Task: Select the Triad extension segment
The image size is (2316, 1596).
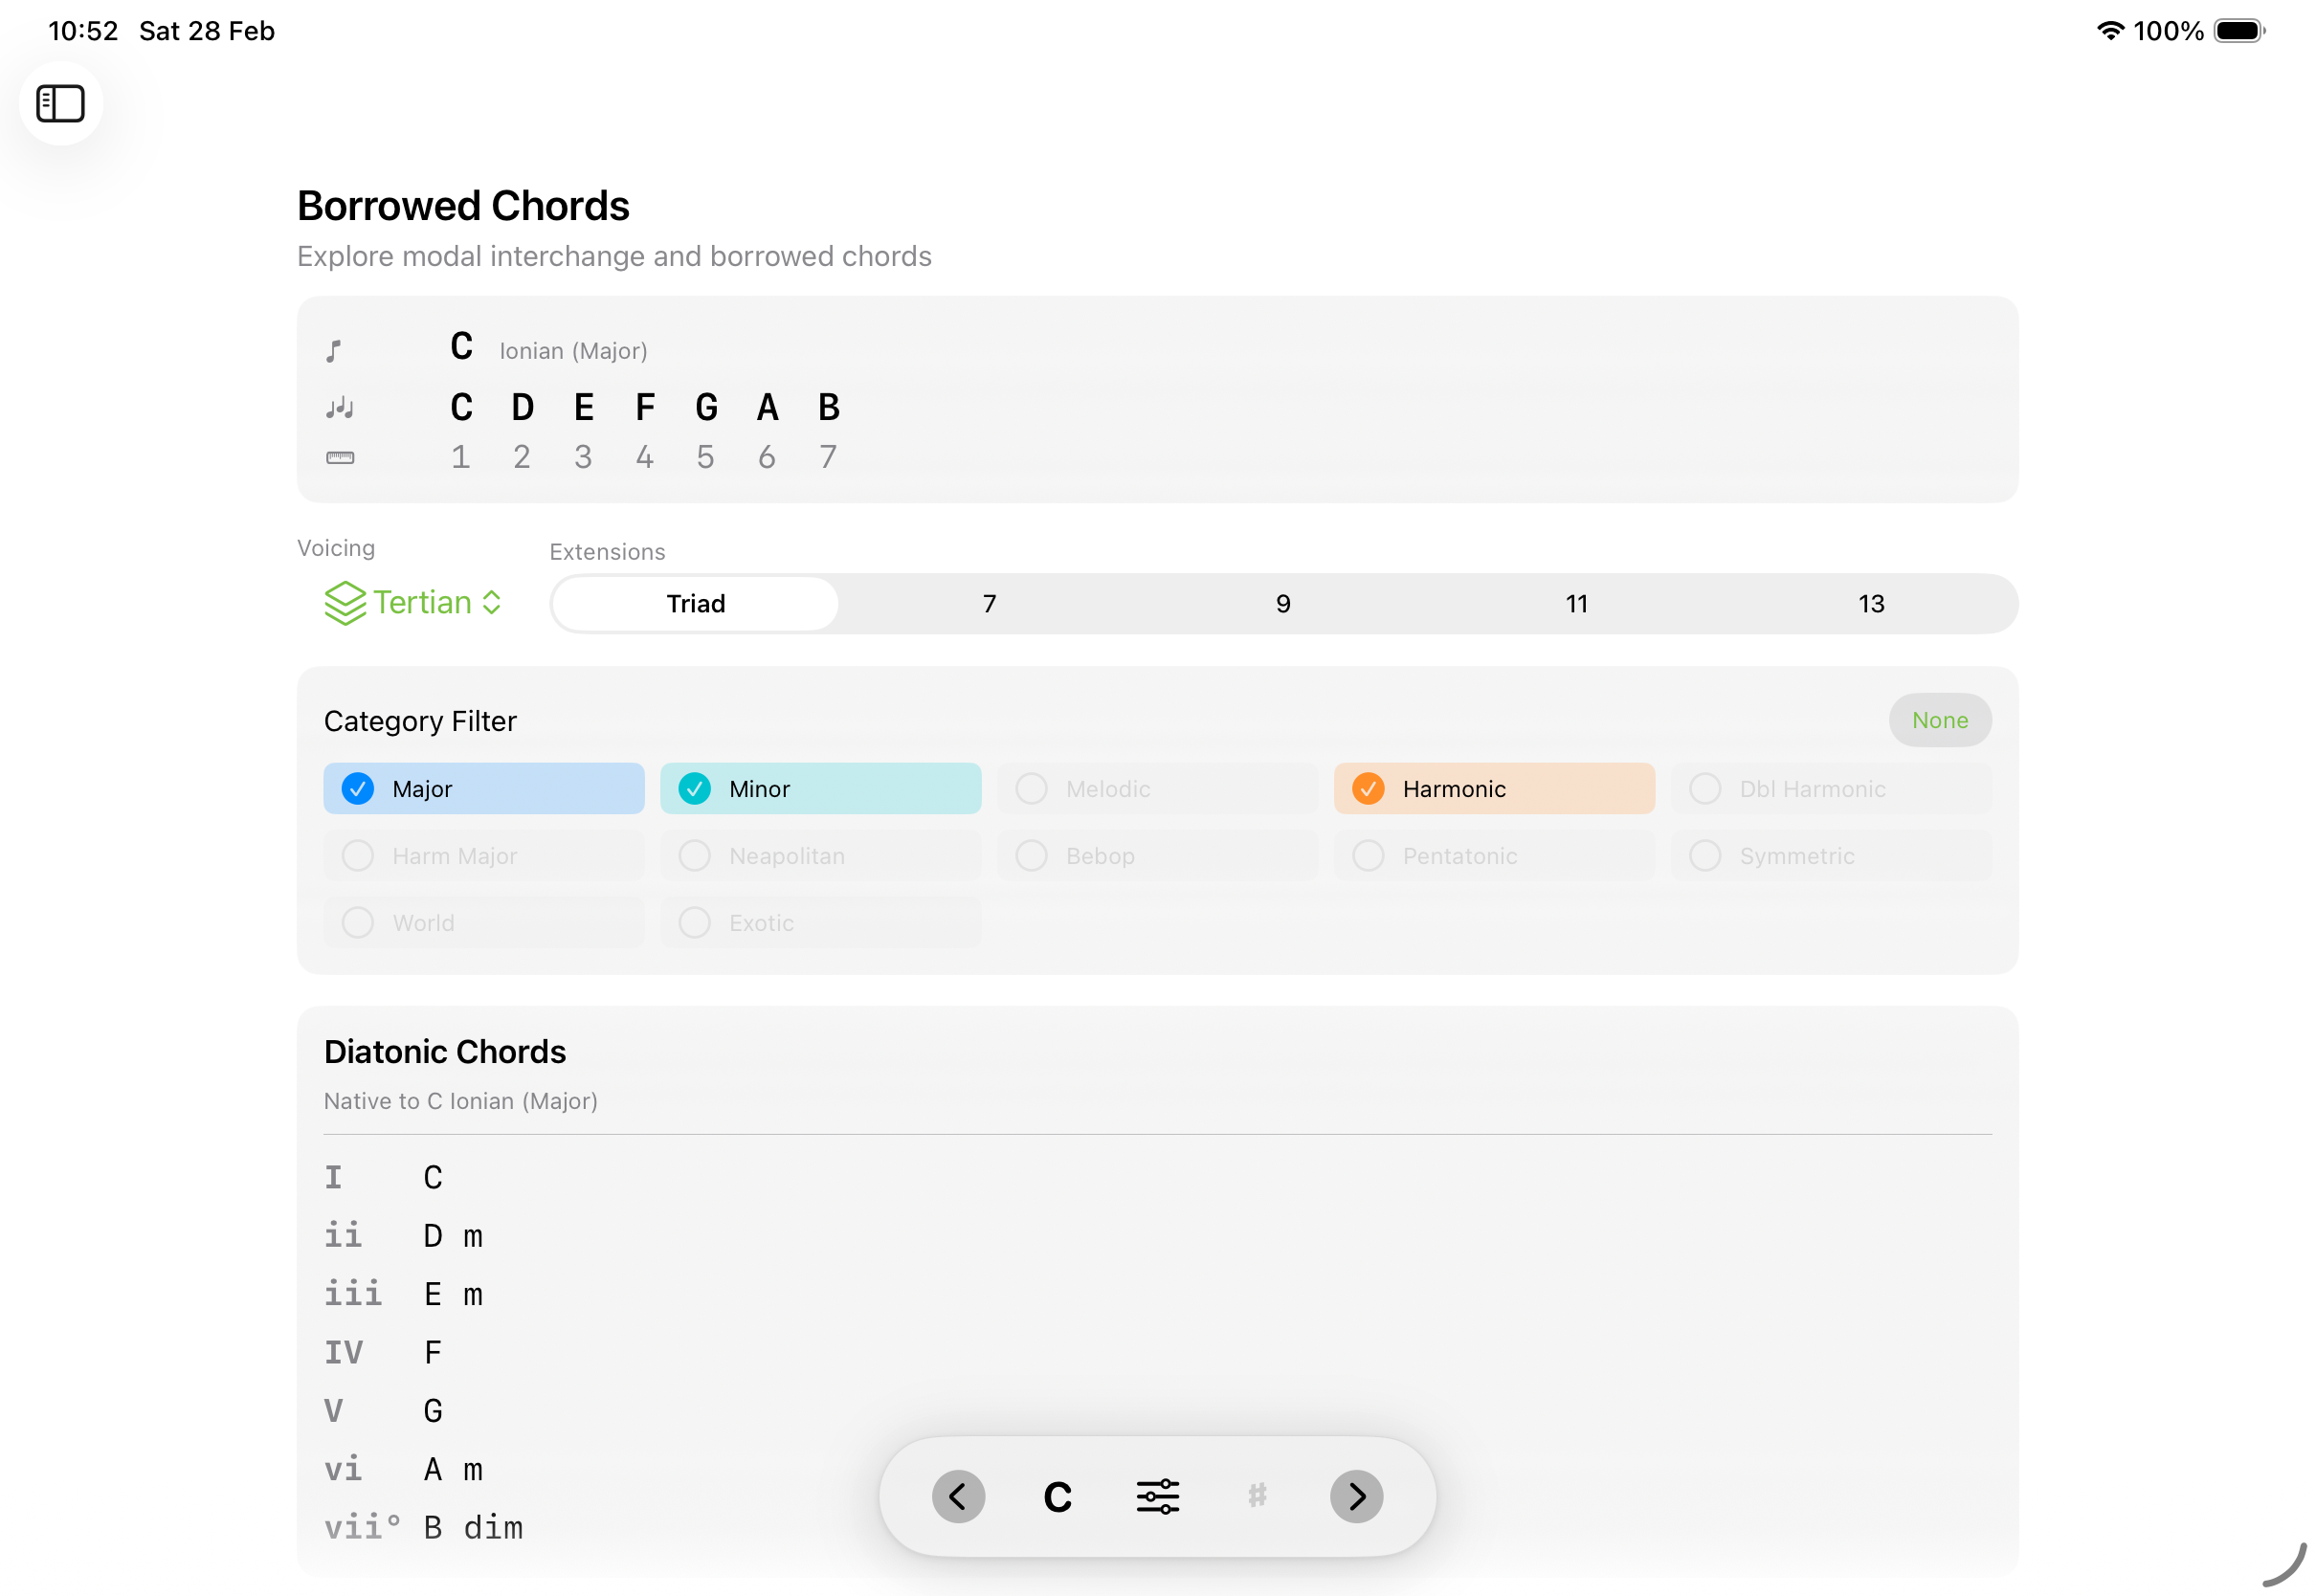Action: point(696,604)
